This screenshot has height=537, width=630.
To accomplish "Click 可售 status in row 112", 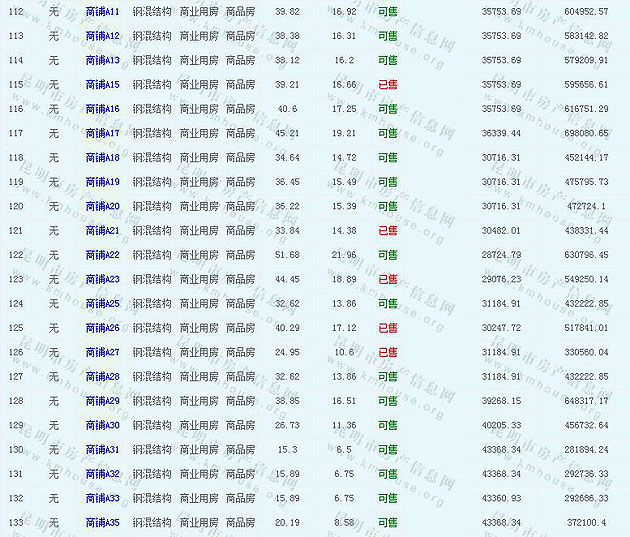I will point(387,11).
